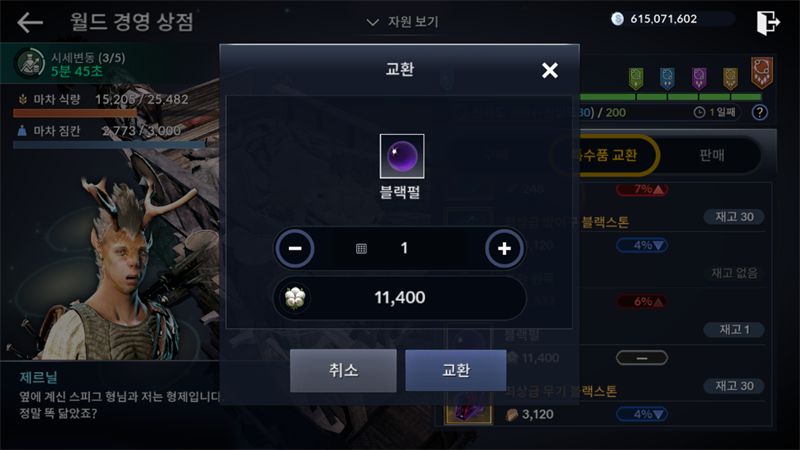
Task: Go back with the arrow icon
Action: point(30,22)
